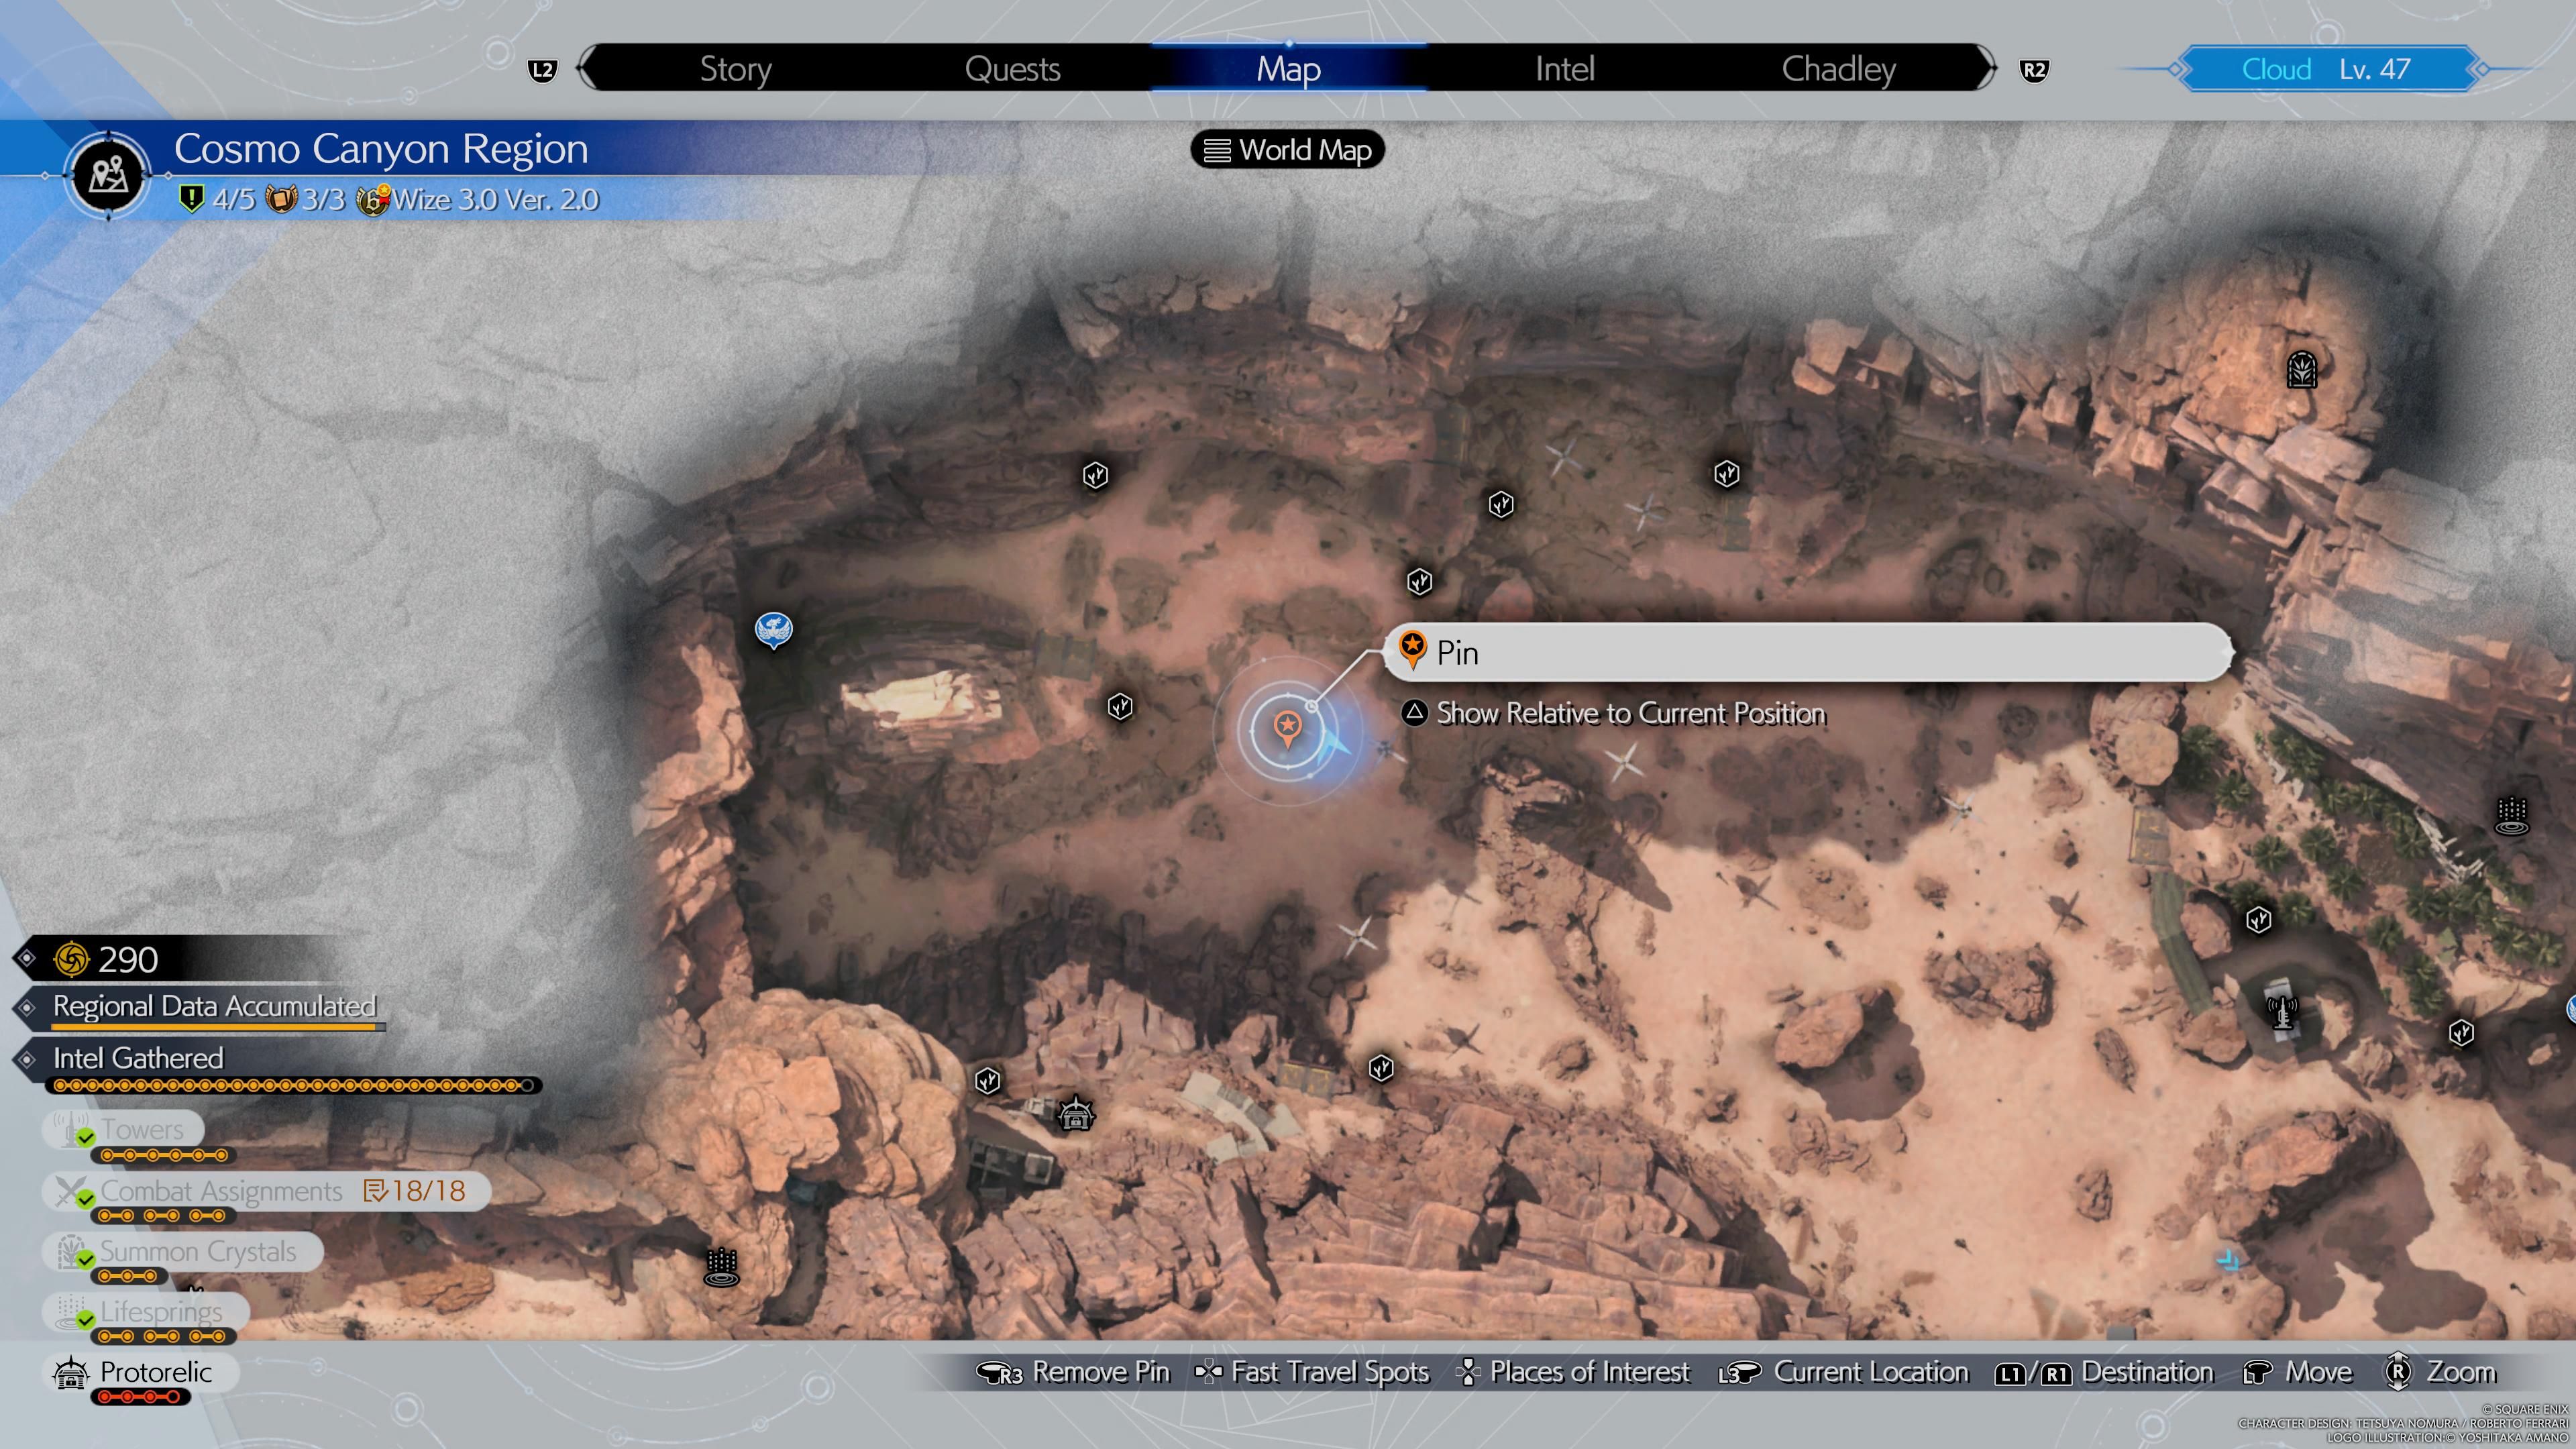Click the 18/18 combat assignments count

(415, 1191)
